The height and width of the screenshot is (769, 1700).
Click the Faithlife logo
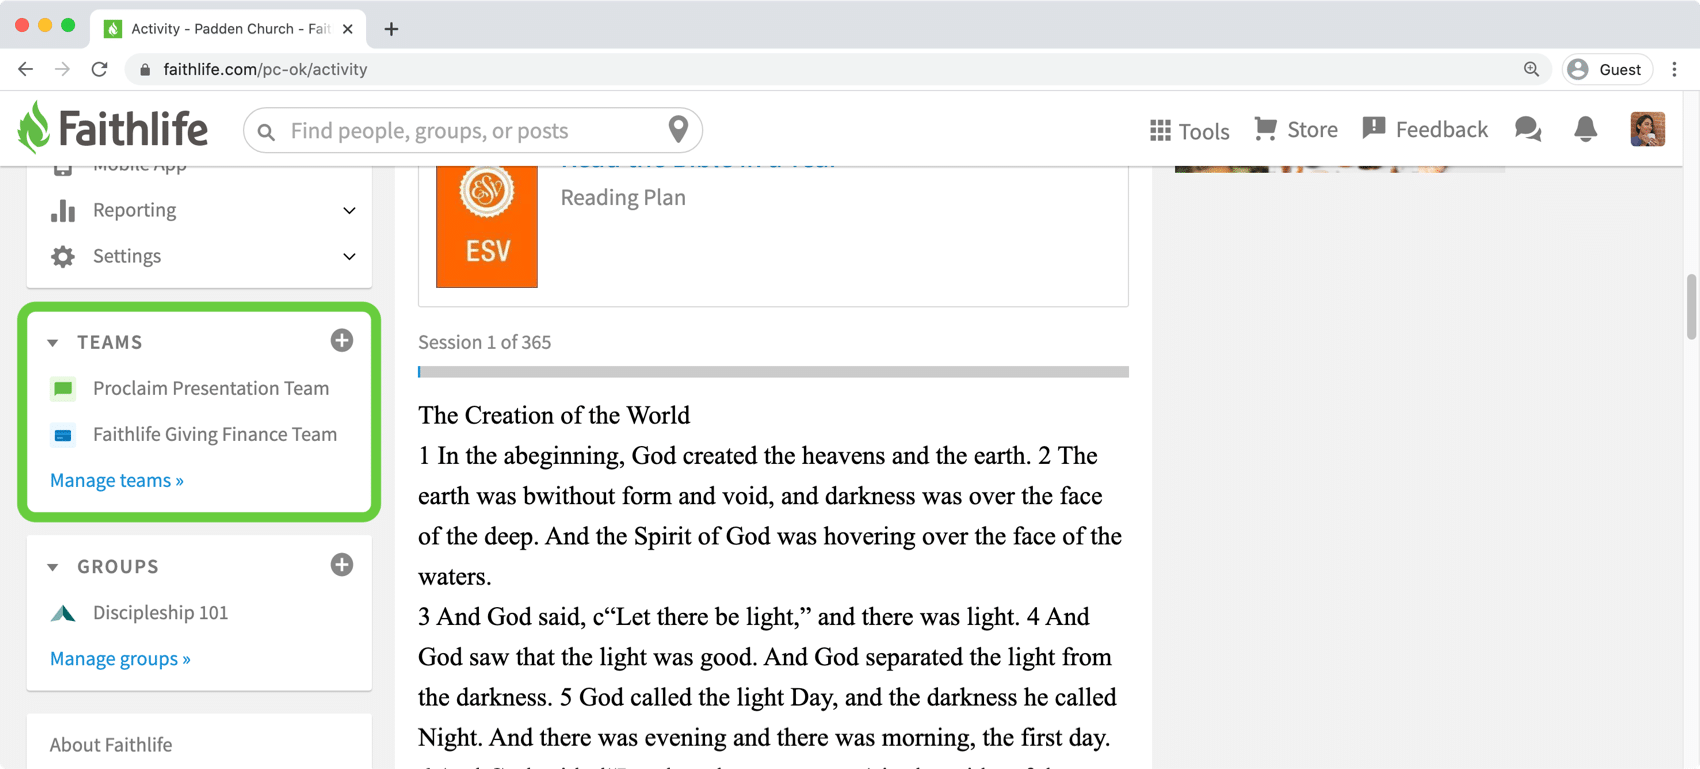tap(113, 129)
